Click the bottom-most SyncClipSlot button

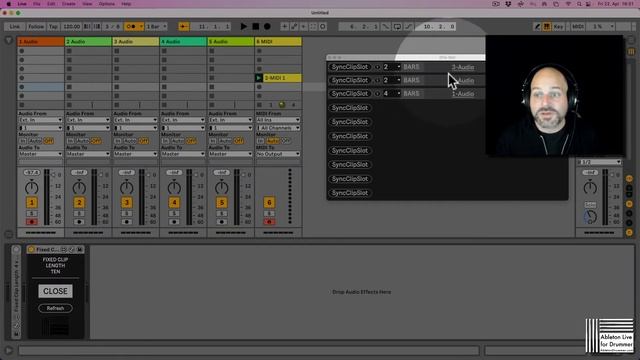[x=350, y=193]
